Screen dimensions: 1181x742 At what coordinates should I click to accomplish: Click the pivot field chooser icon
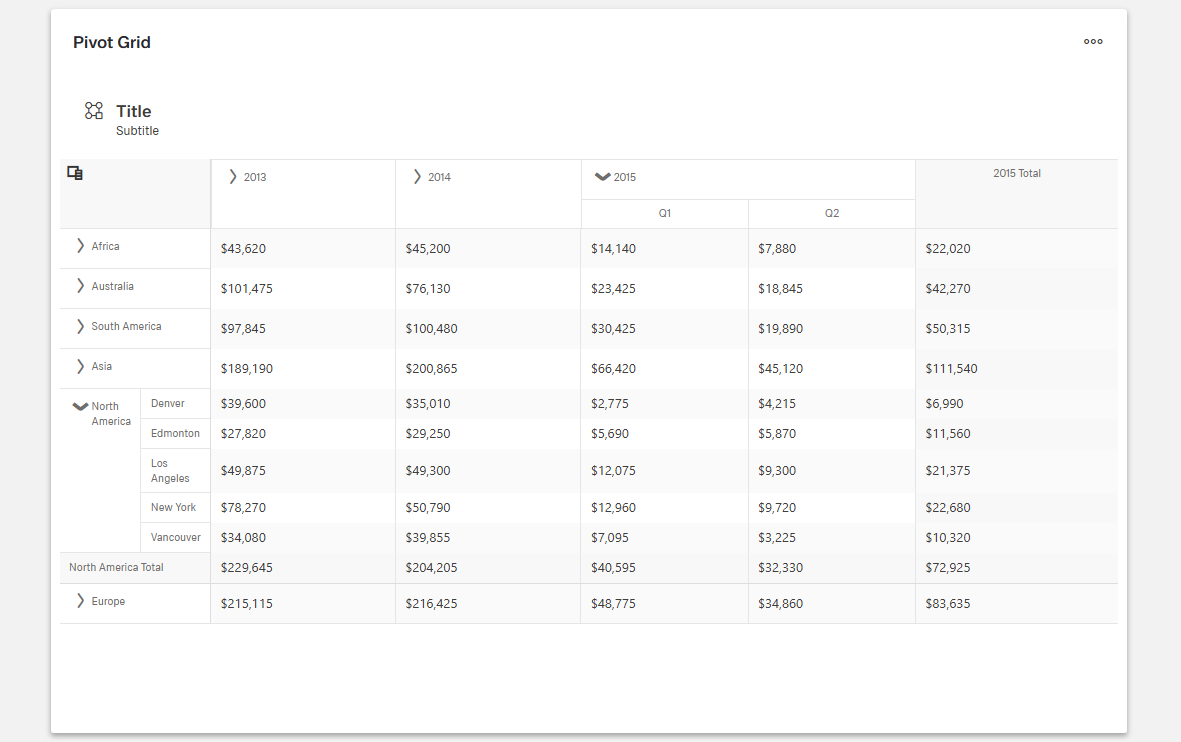click(x=75, y=173)
